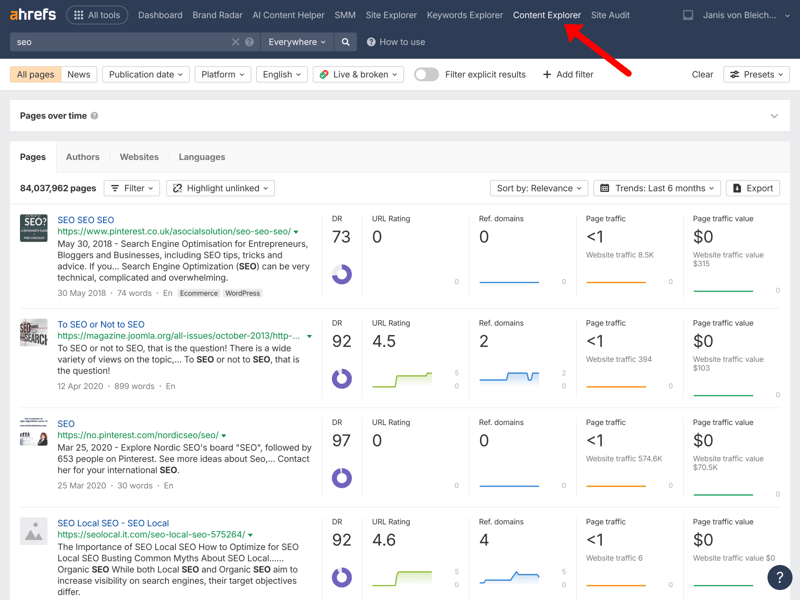Open 'To SEO or Not to SEO' link
This screenshot has height=600, width=800.
click(x=101, y=324)
